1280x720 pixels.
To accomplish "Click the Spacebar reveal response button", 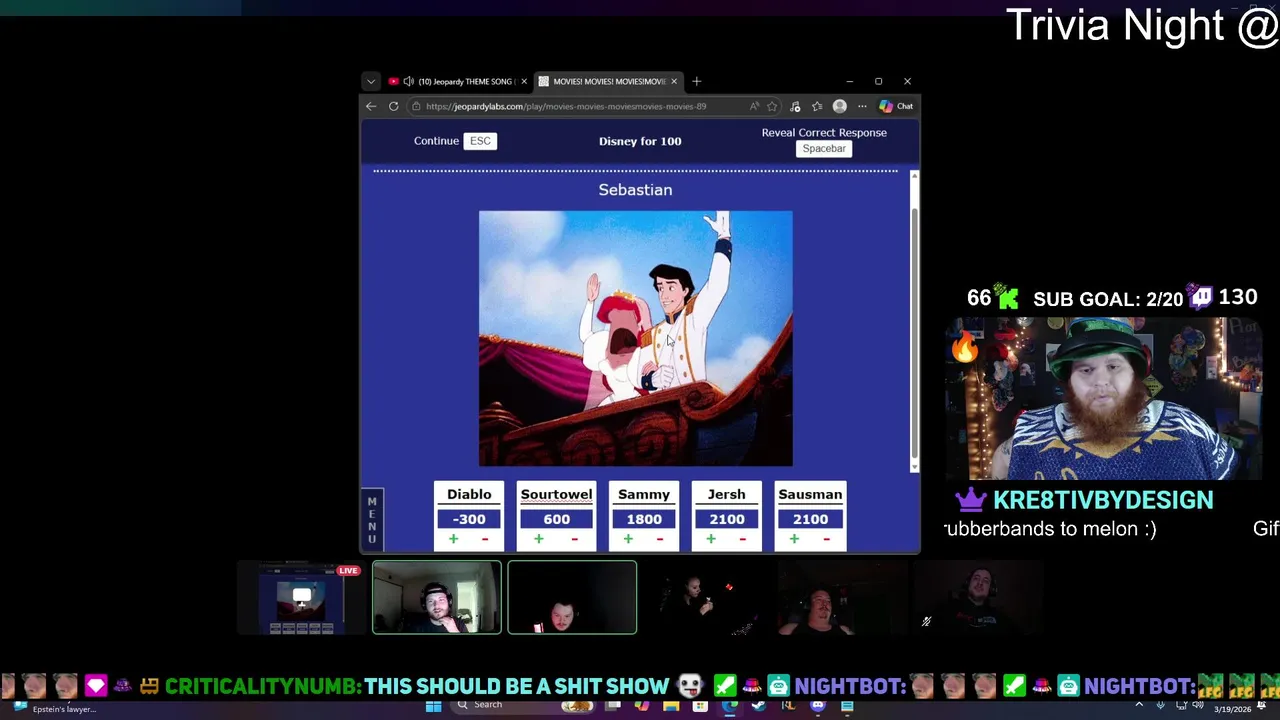I will pyautogui.click(x=824, y=149).
